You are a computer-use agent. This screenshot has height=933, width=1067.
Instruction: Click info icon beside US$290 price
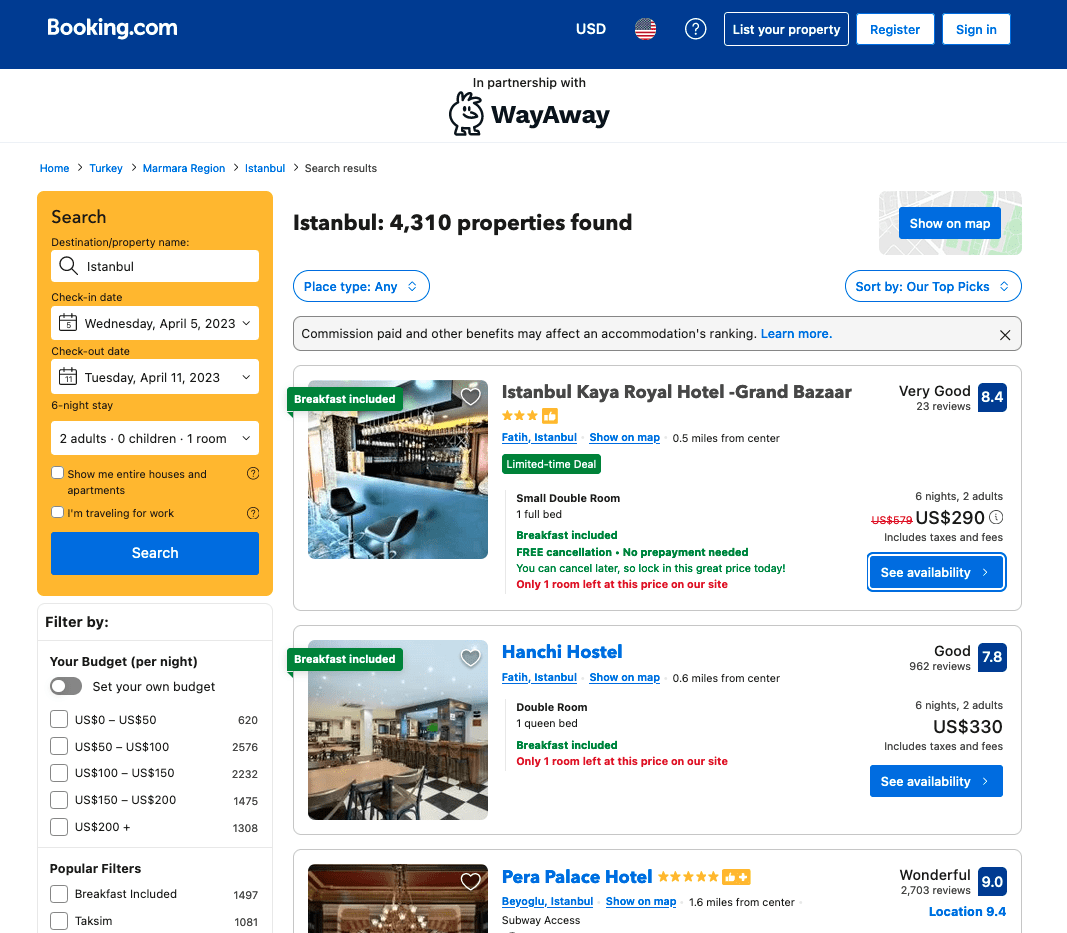(996, 517)
